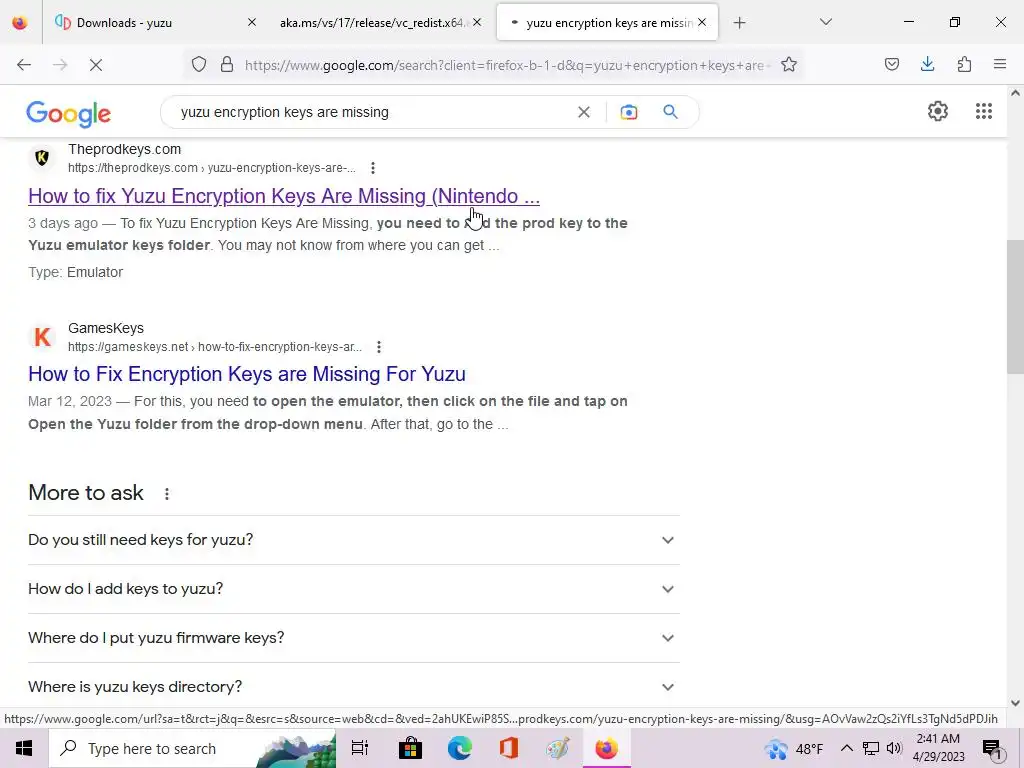Click the scrollbar down arrow
The width and height of the screenshot is (1024, 768).
coord(1015,703)
